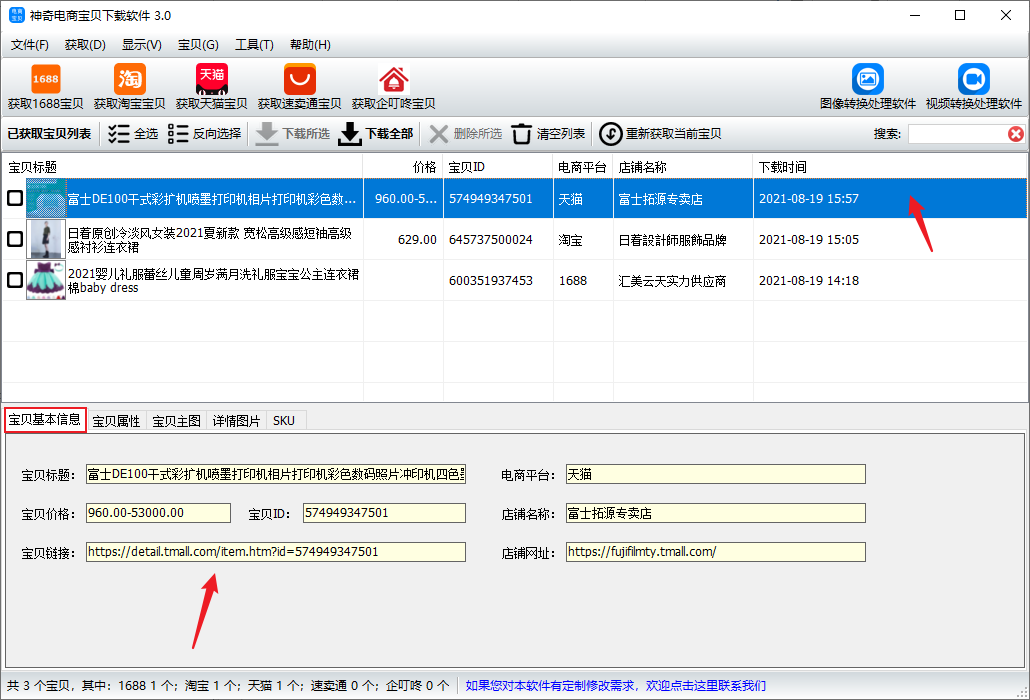Click the 宝贝链接 URL field
The height and width of the screenshot is (700, 1030).
coord(275,552)
